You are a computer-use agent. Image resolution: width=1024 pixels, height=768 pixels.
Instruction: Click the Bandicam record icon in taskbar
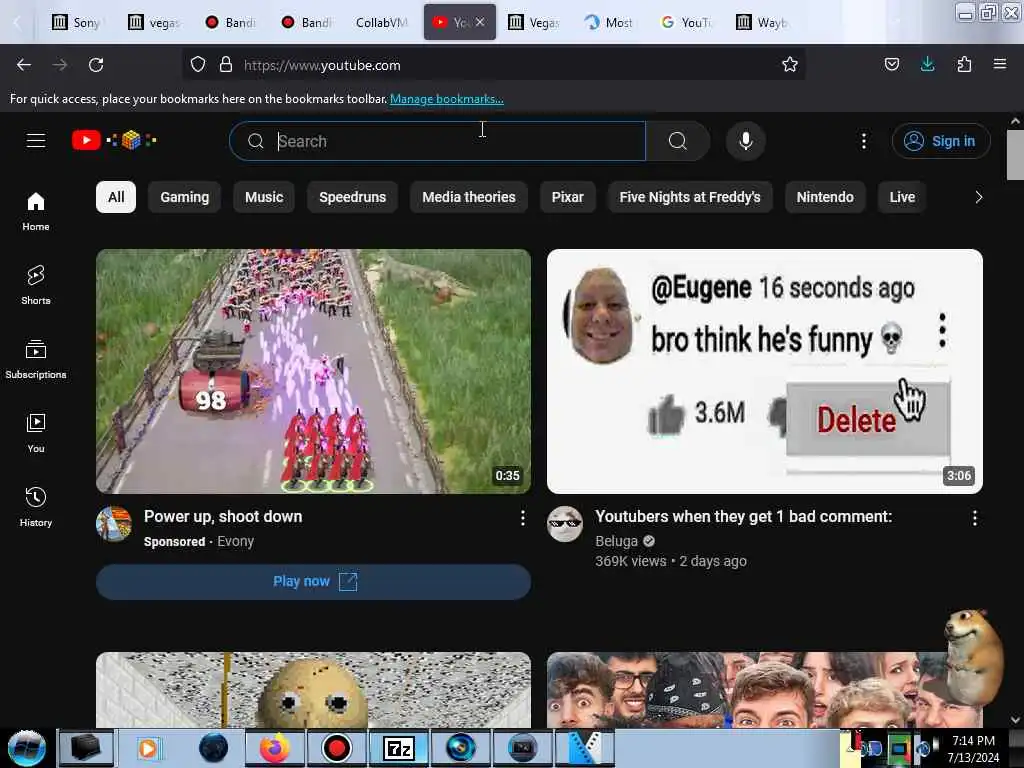point(336,748)
